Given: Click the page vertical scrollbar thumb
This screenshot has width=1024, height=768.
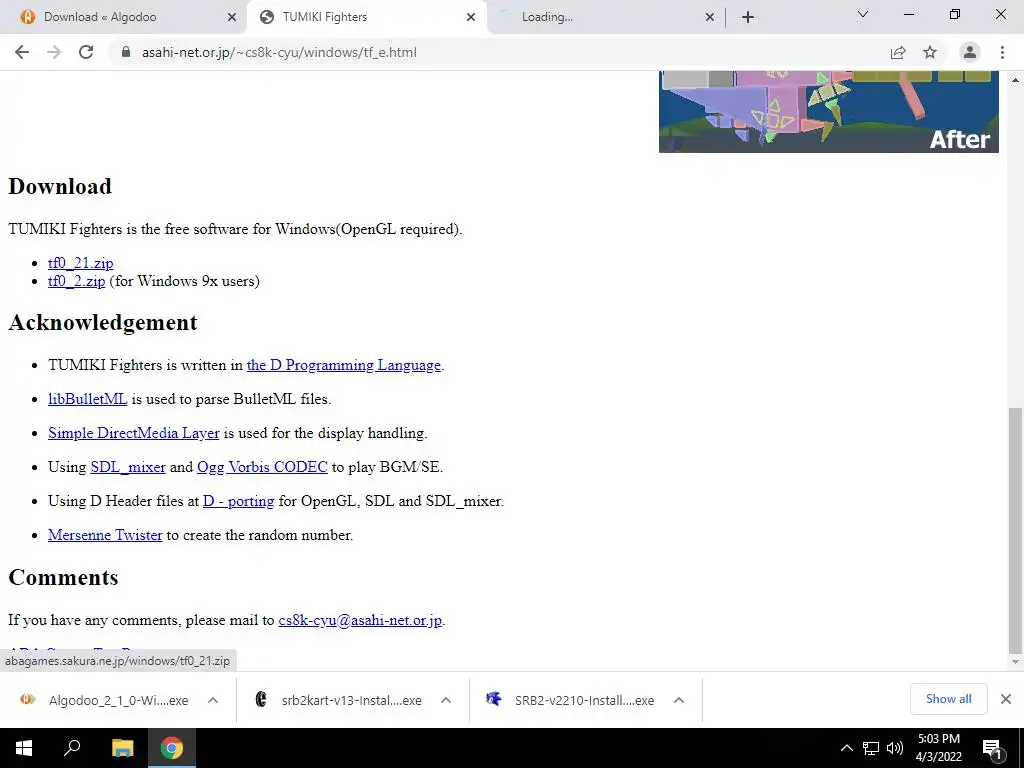Looking at the screenshot, I should click(x=1015, y=529).
